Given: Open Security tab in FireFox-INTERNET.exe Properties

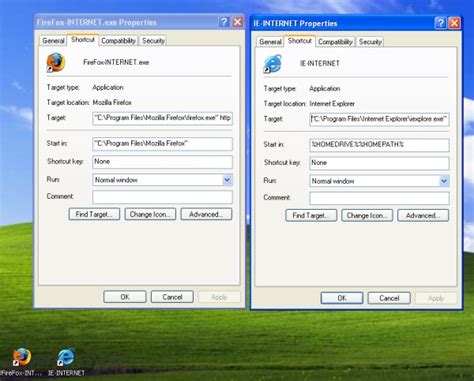Looking at the screenshot, I should click(153, 41).
